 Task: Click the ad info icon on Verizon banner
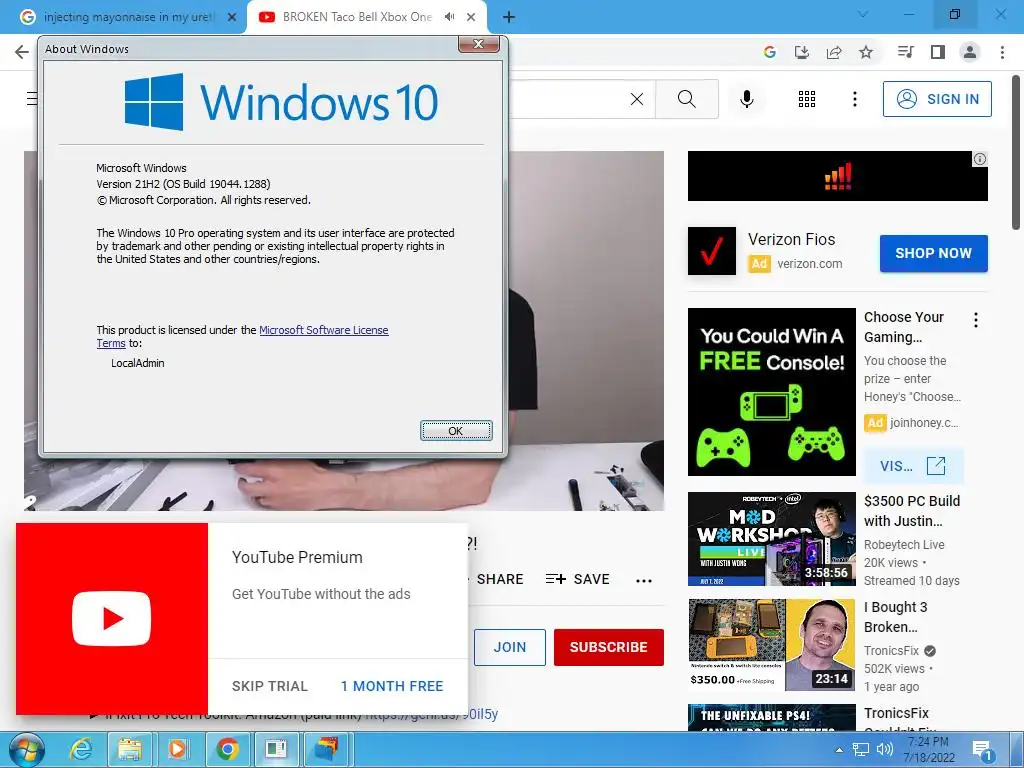click(x=980, y=159)
